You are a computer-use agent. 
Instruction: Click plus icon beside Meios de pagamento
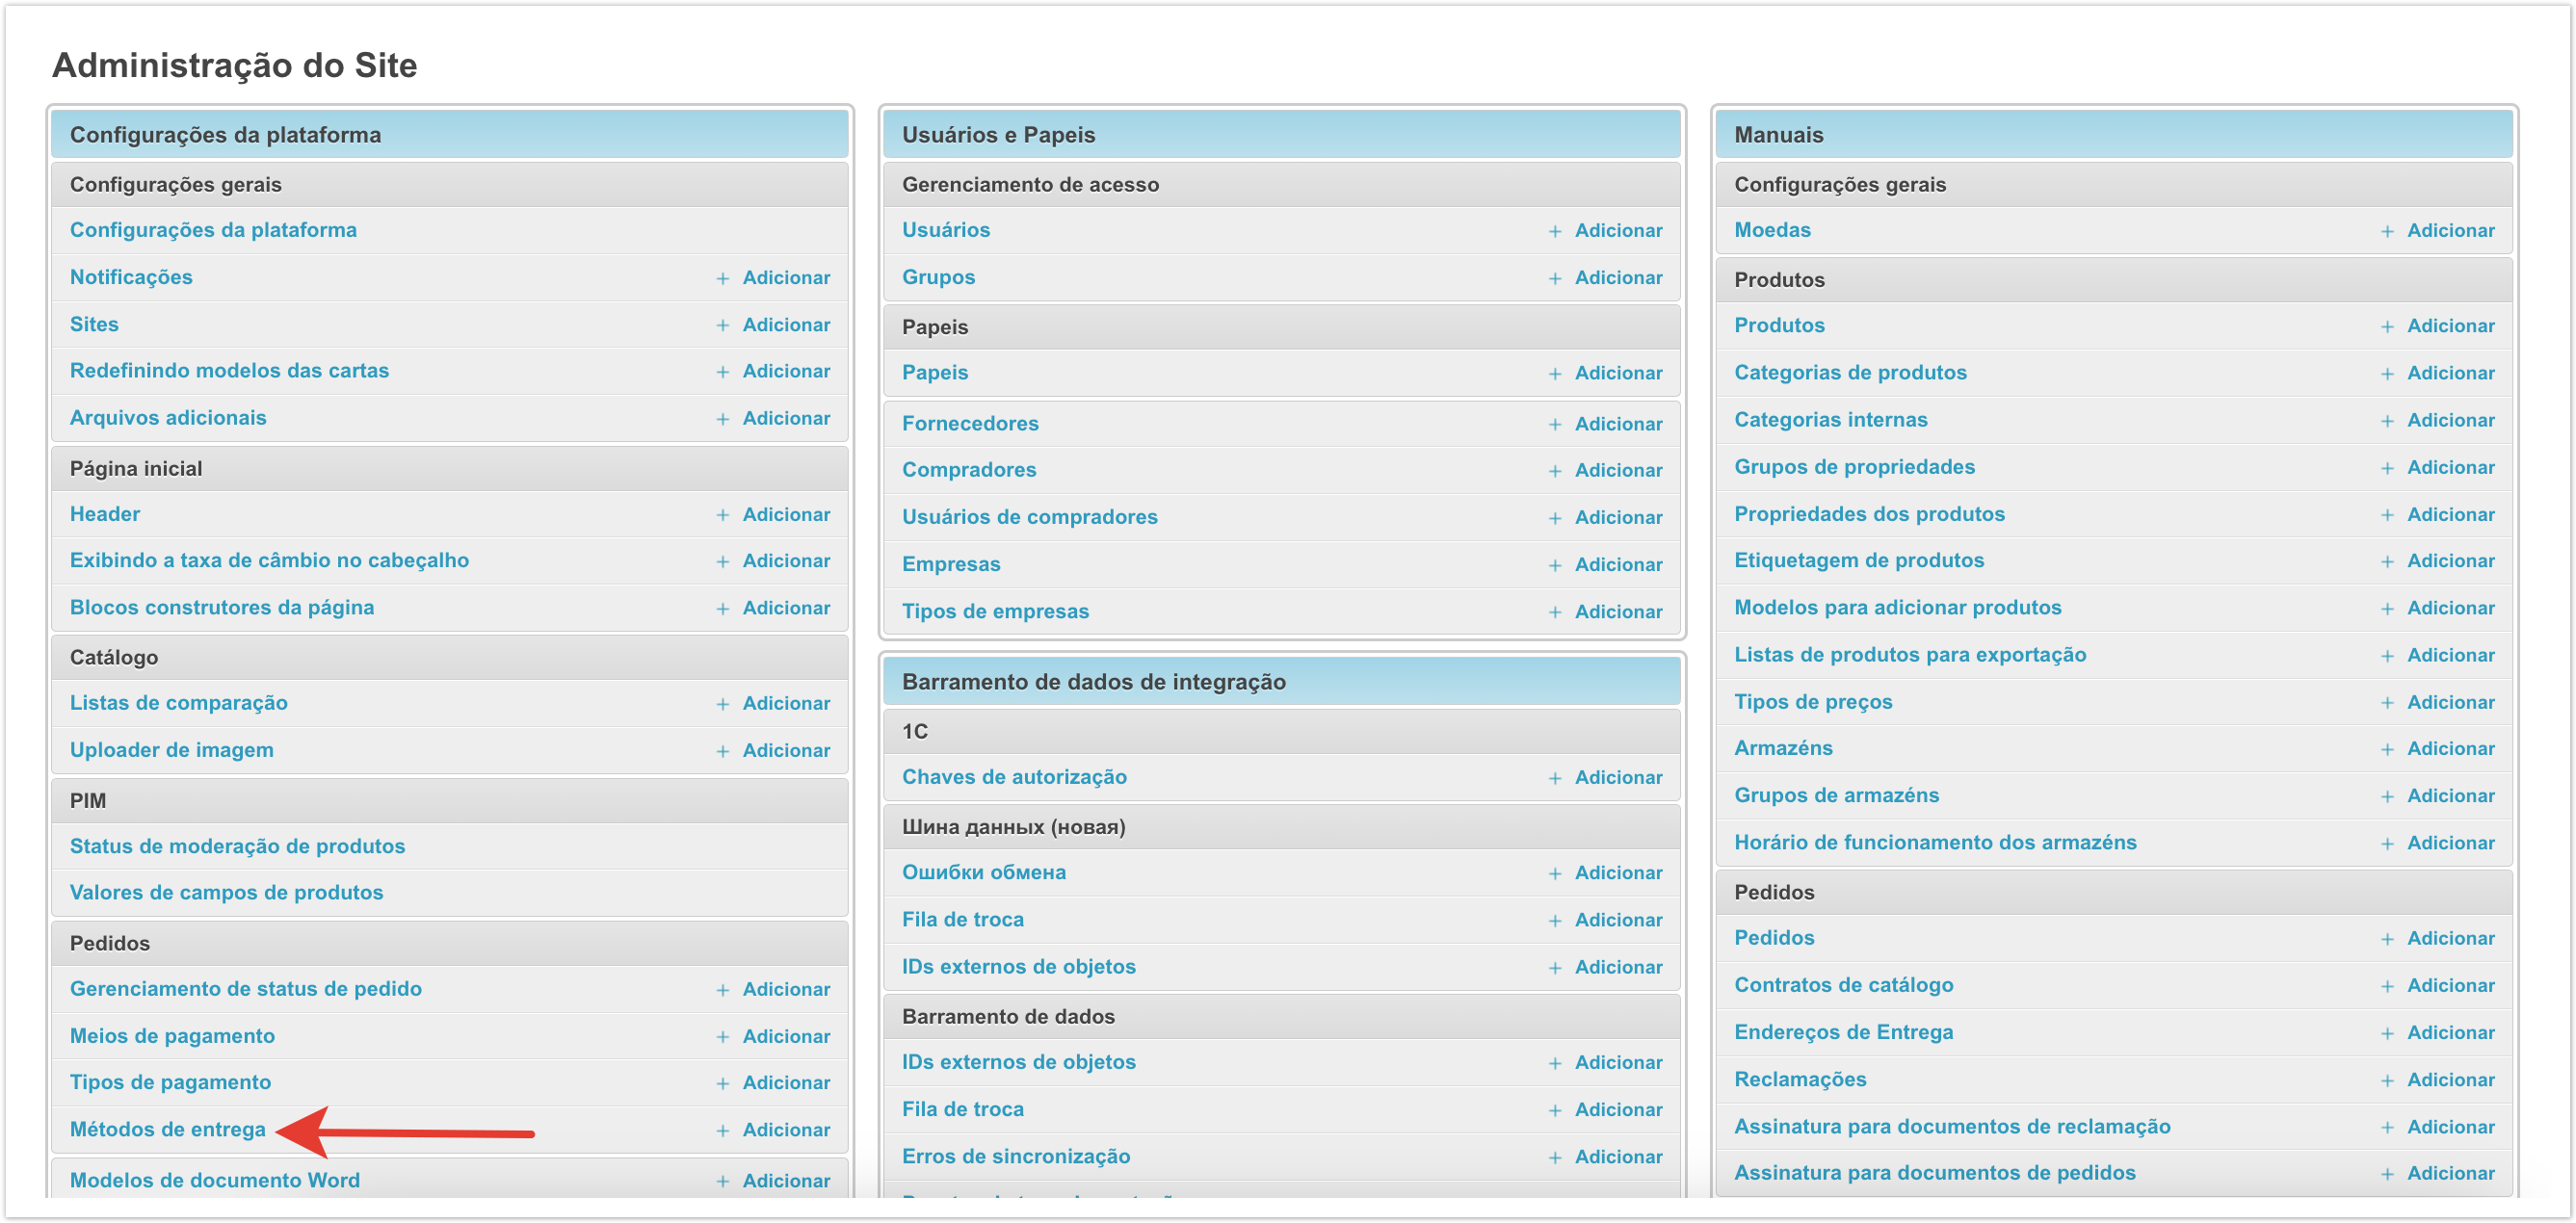click(722, 1037)
